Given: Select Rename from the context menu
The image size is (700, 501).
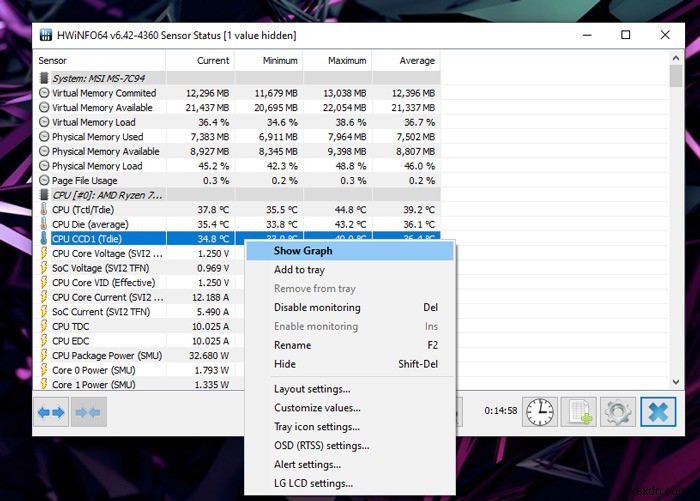Looking at the screenshot, I should click(350, 345).
